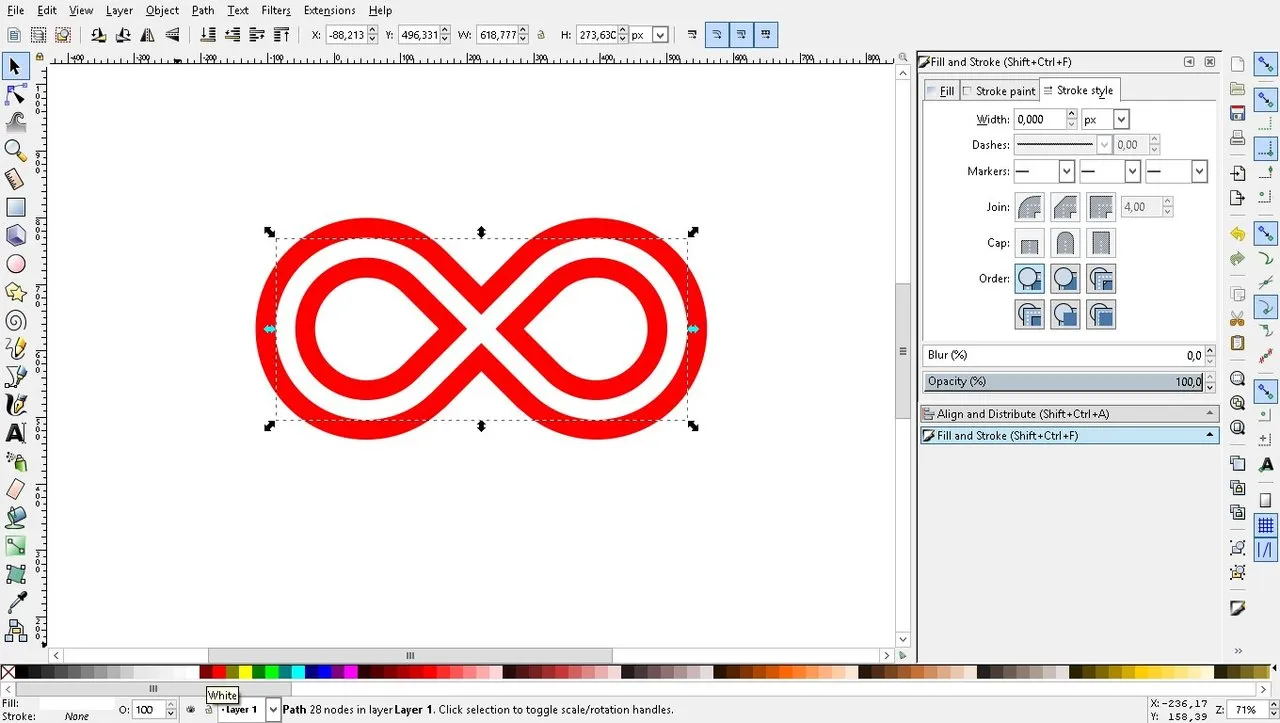Select the Spray tool
Image resolution: width=1280 pixels, height=723 pixels.
tap(15, 461)
